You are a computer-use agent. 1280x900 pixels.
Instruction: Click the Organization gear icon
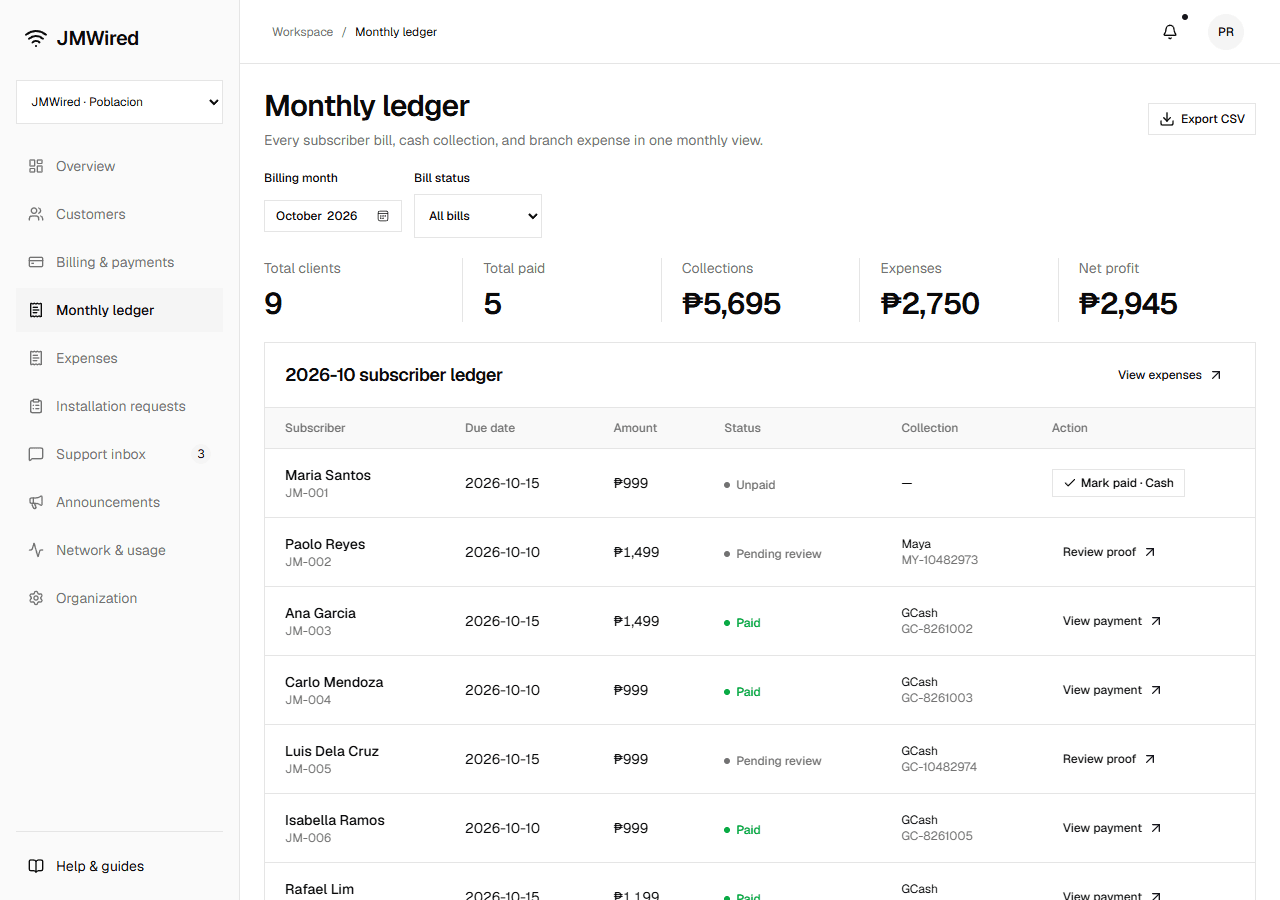coord(36,598)
